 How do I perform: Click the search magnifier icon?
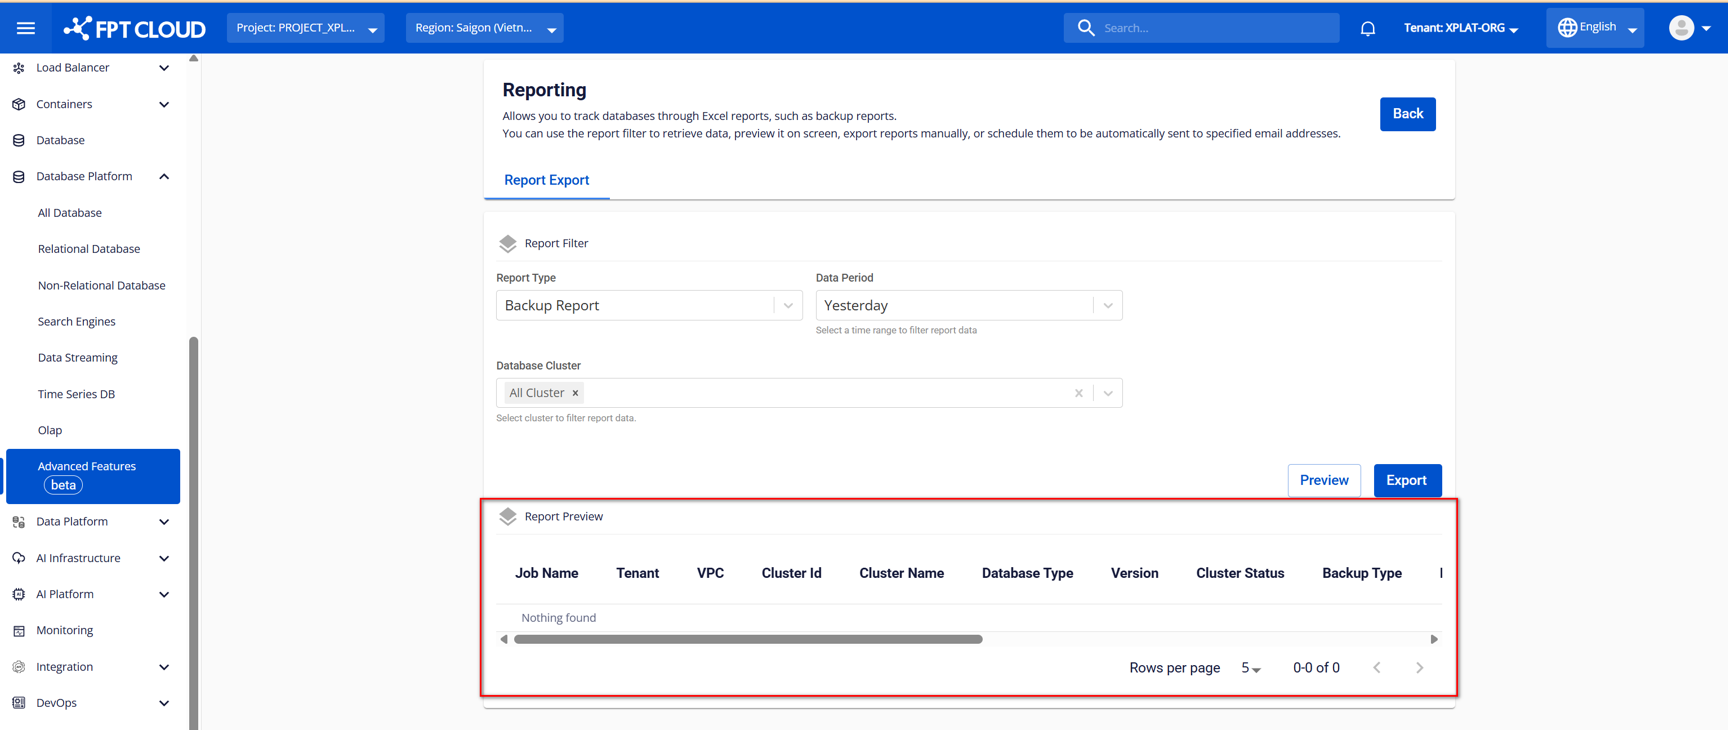(x=1086, y=28)
